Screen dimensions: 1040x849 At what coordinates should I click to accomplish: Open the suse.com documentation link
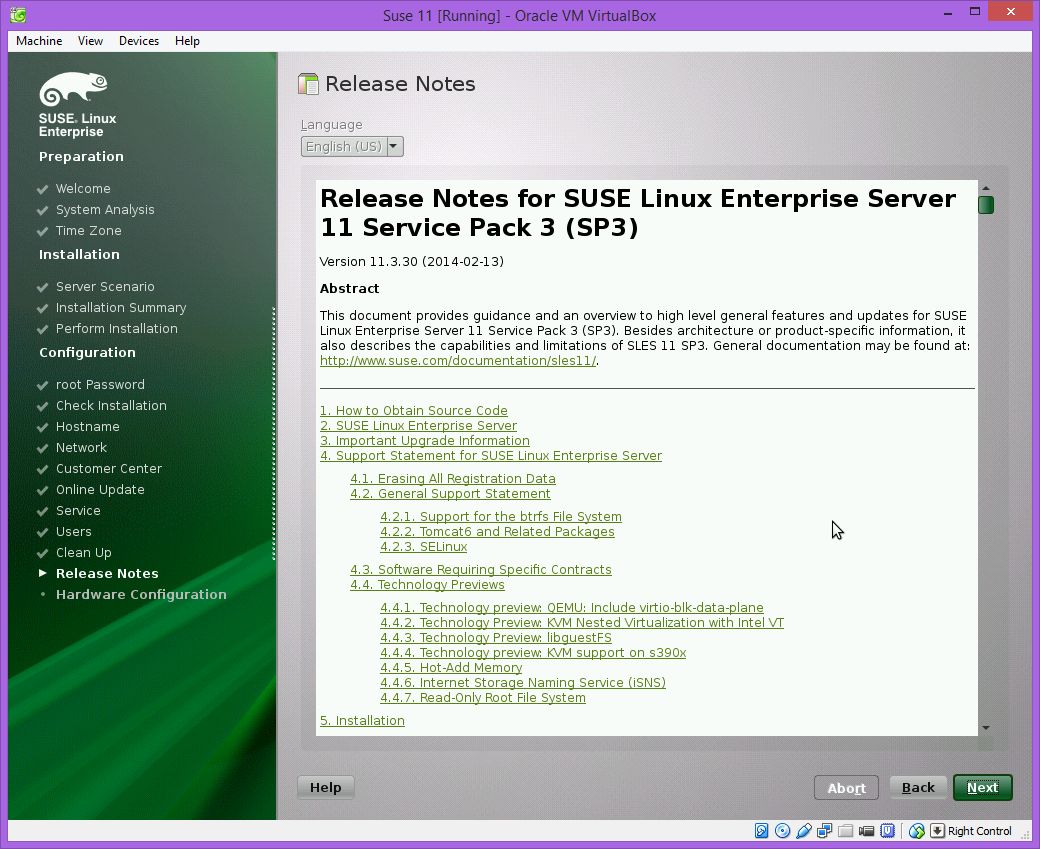point(458,361)
